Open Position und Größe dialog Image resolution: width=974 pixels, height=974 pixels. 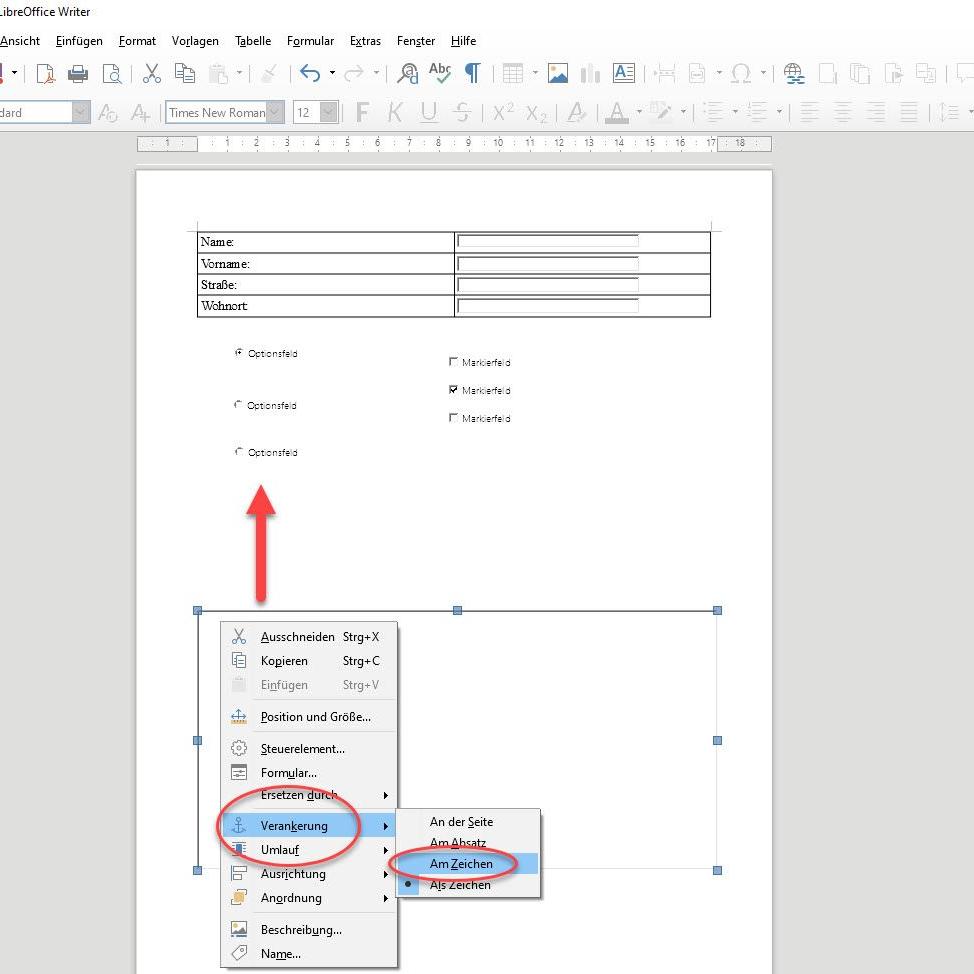[x=309, y=717]
